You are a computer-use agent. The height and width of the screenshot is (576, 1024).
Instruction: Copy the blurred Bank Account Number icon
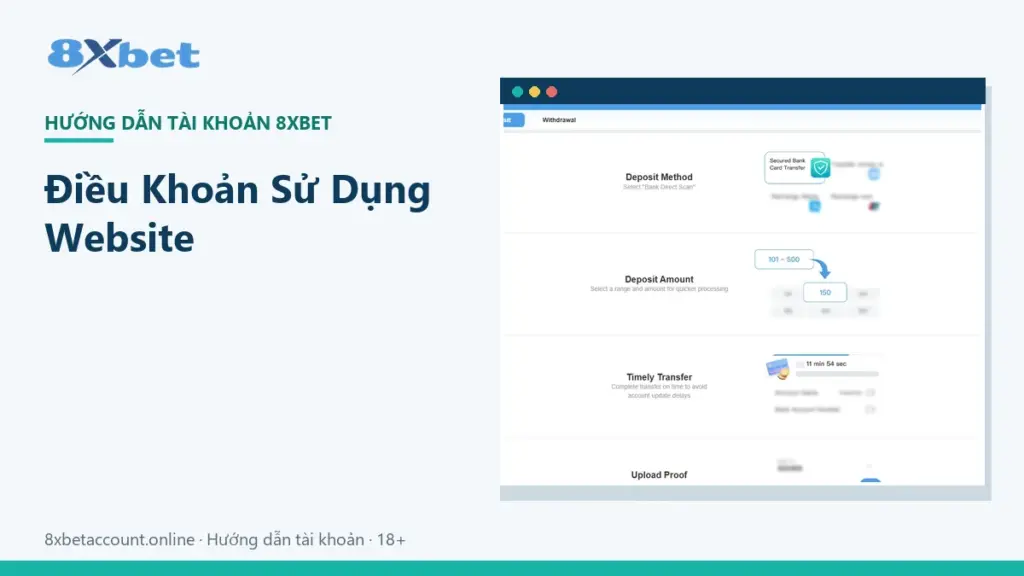coord(871,409)
